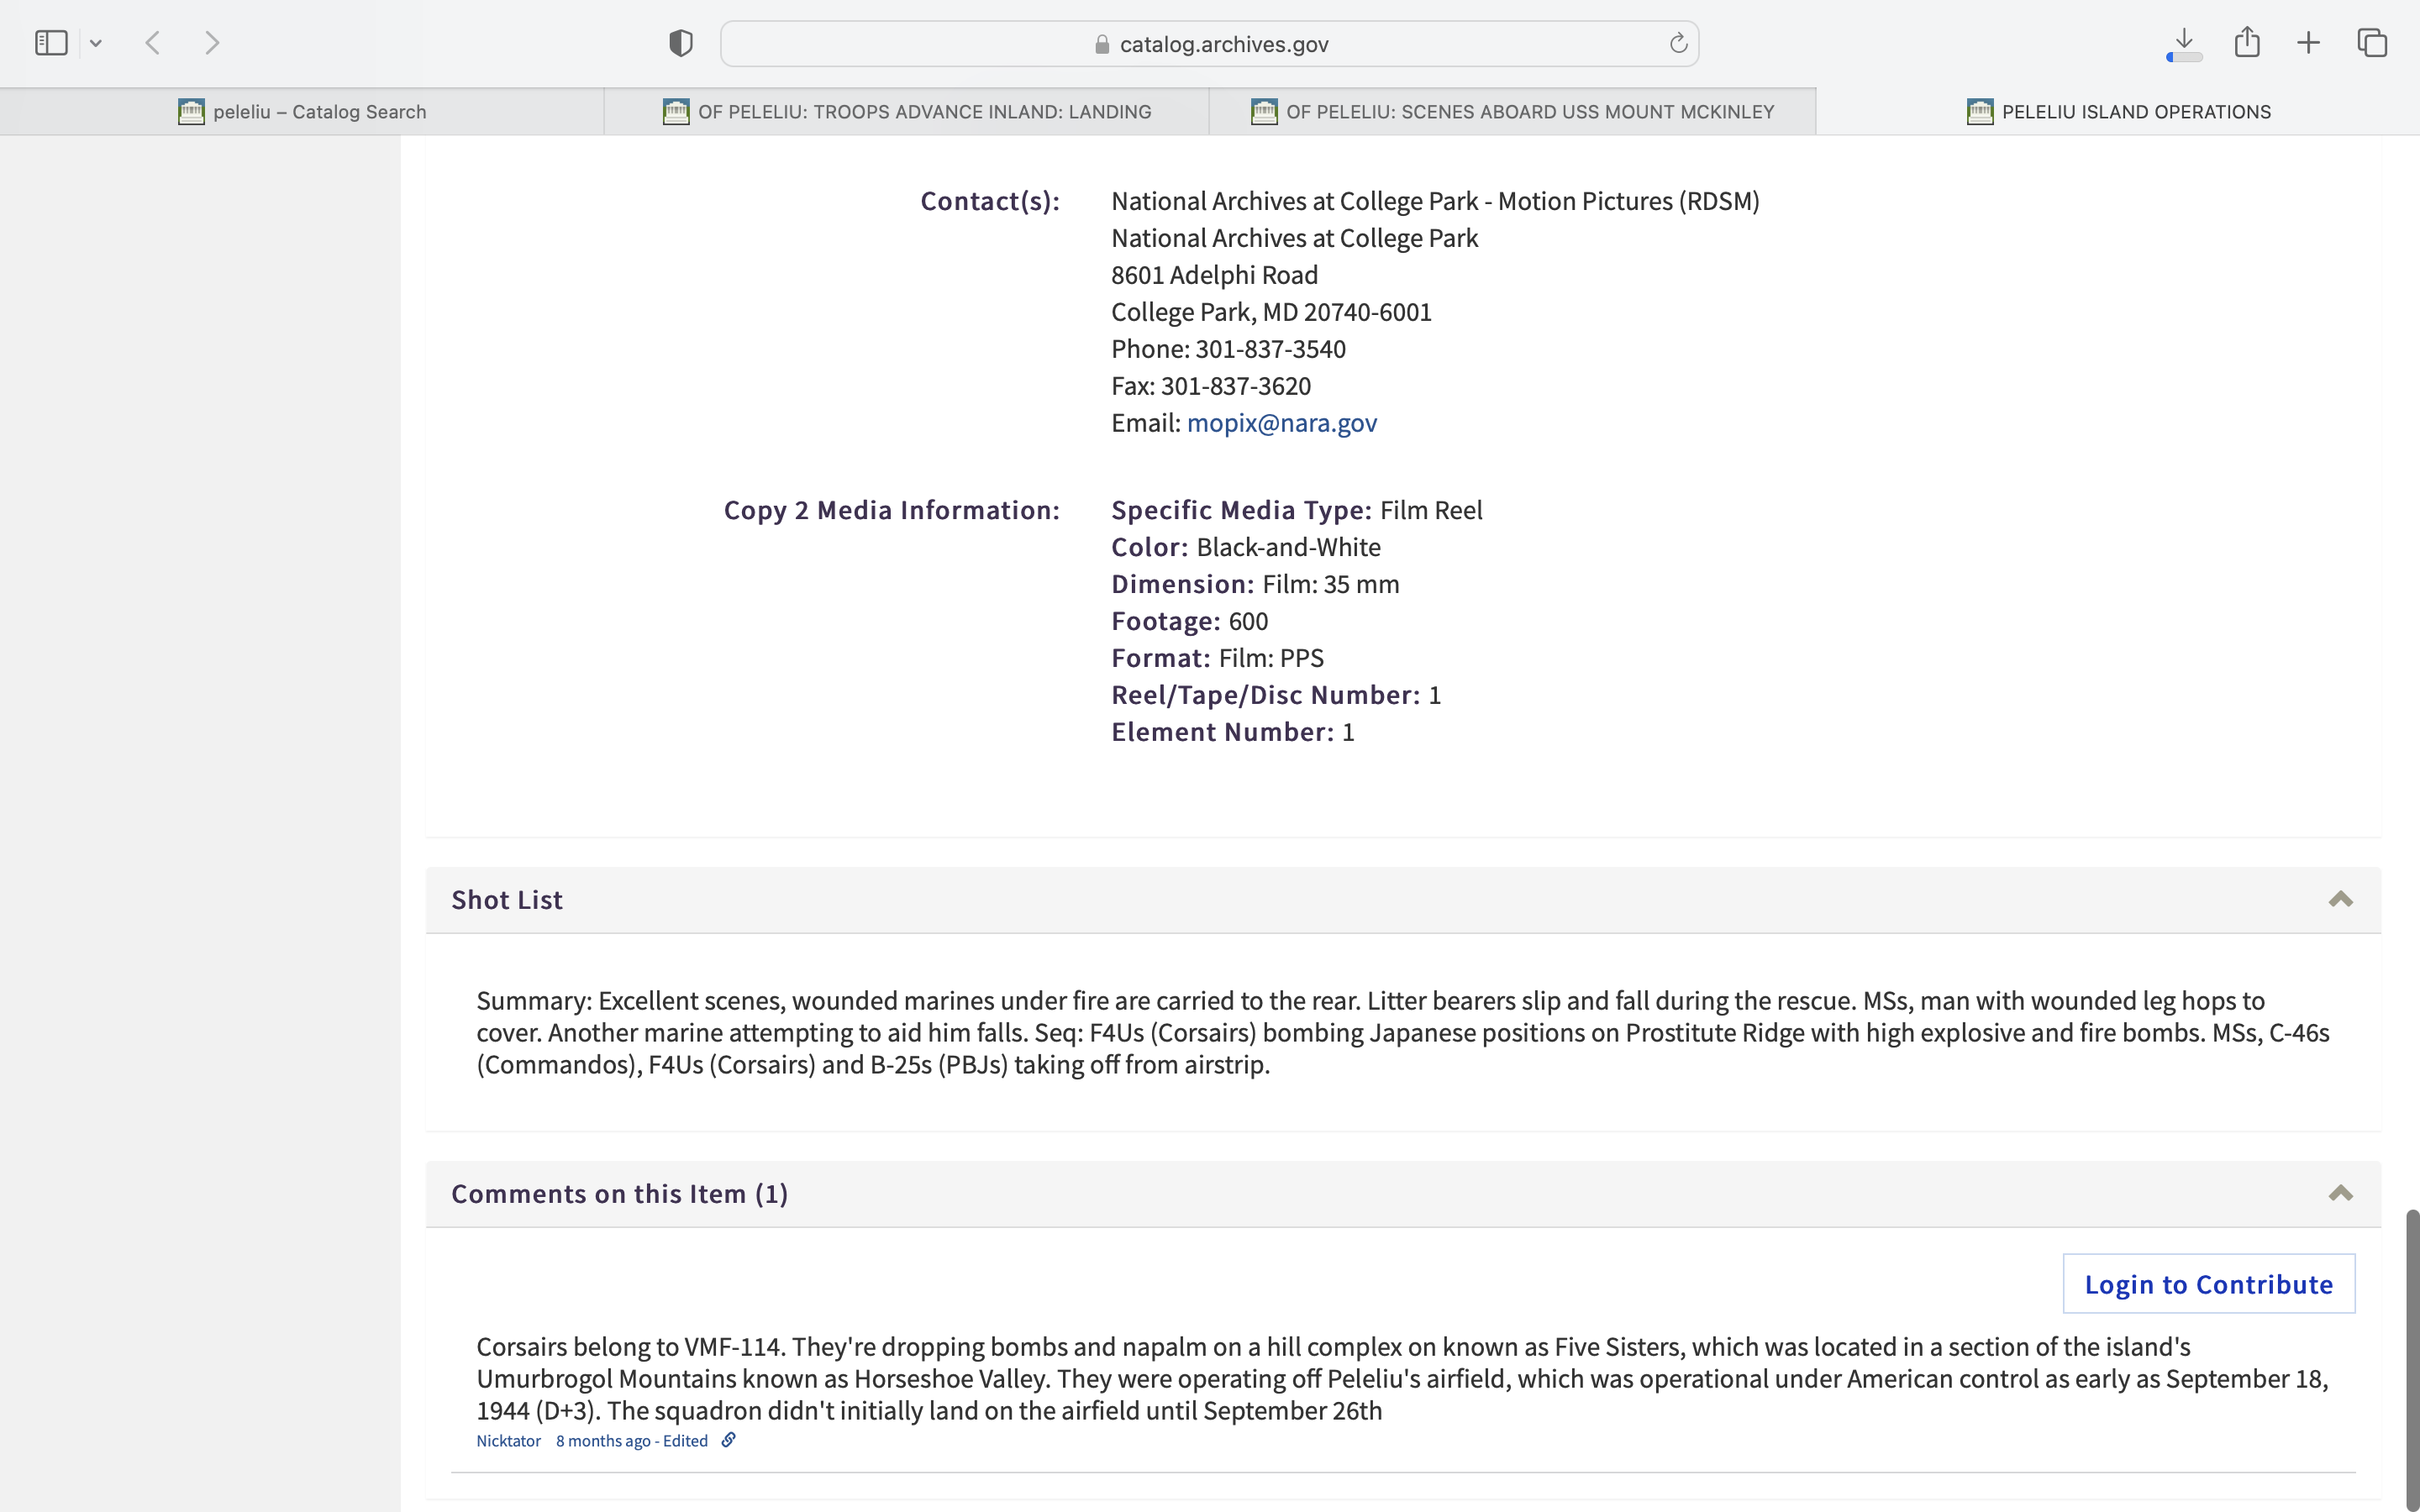The height and width of the screenshot is (1512, 2420).
Task: Show tab overview
Action: (x=2372, y=43)
